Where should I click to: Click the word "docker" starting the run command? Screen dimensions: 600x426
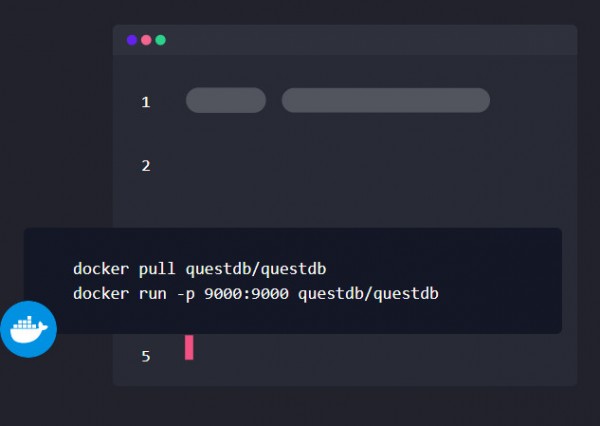pyautogui.click(x=99, y=294)
